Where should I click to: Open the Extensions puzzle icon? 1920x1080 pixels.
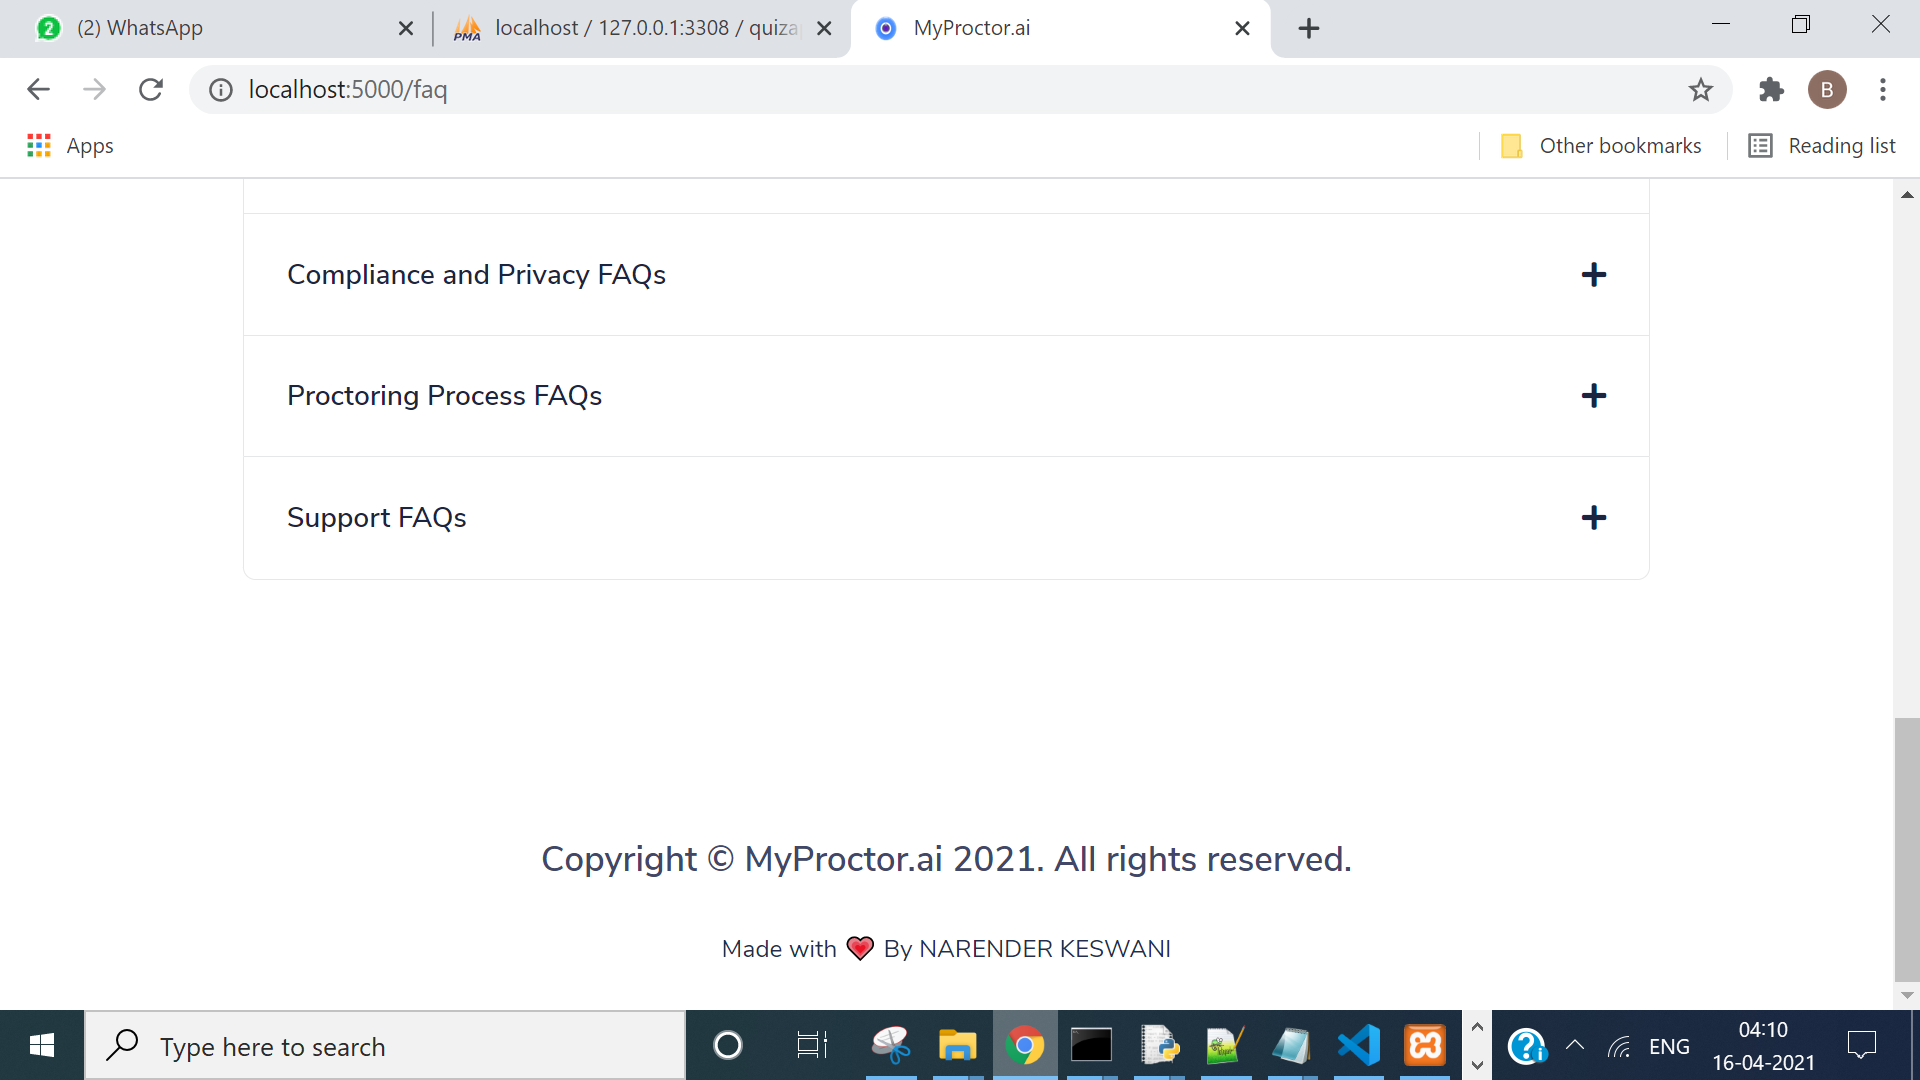[x=1771, y=90]
